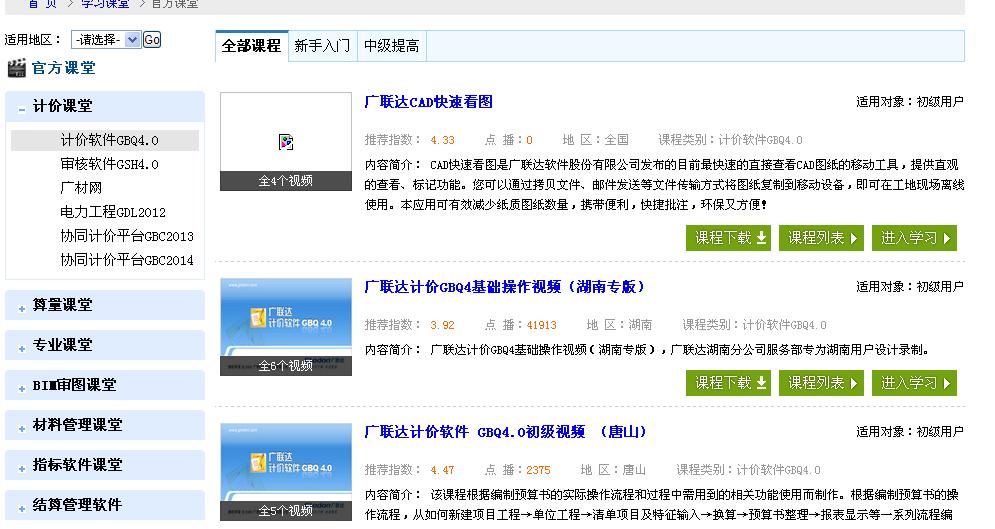995x529 pixels.
Task: Download the 湖南专版 course via 课程下载
Action: (728, 383)
